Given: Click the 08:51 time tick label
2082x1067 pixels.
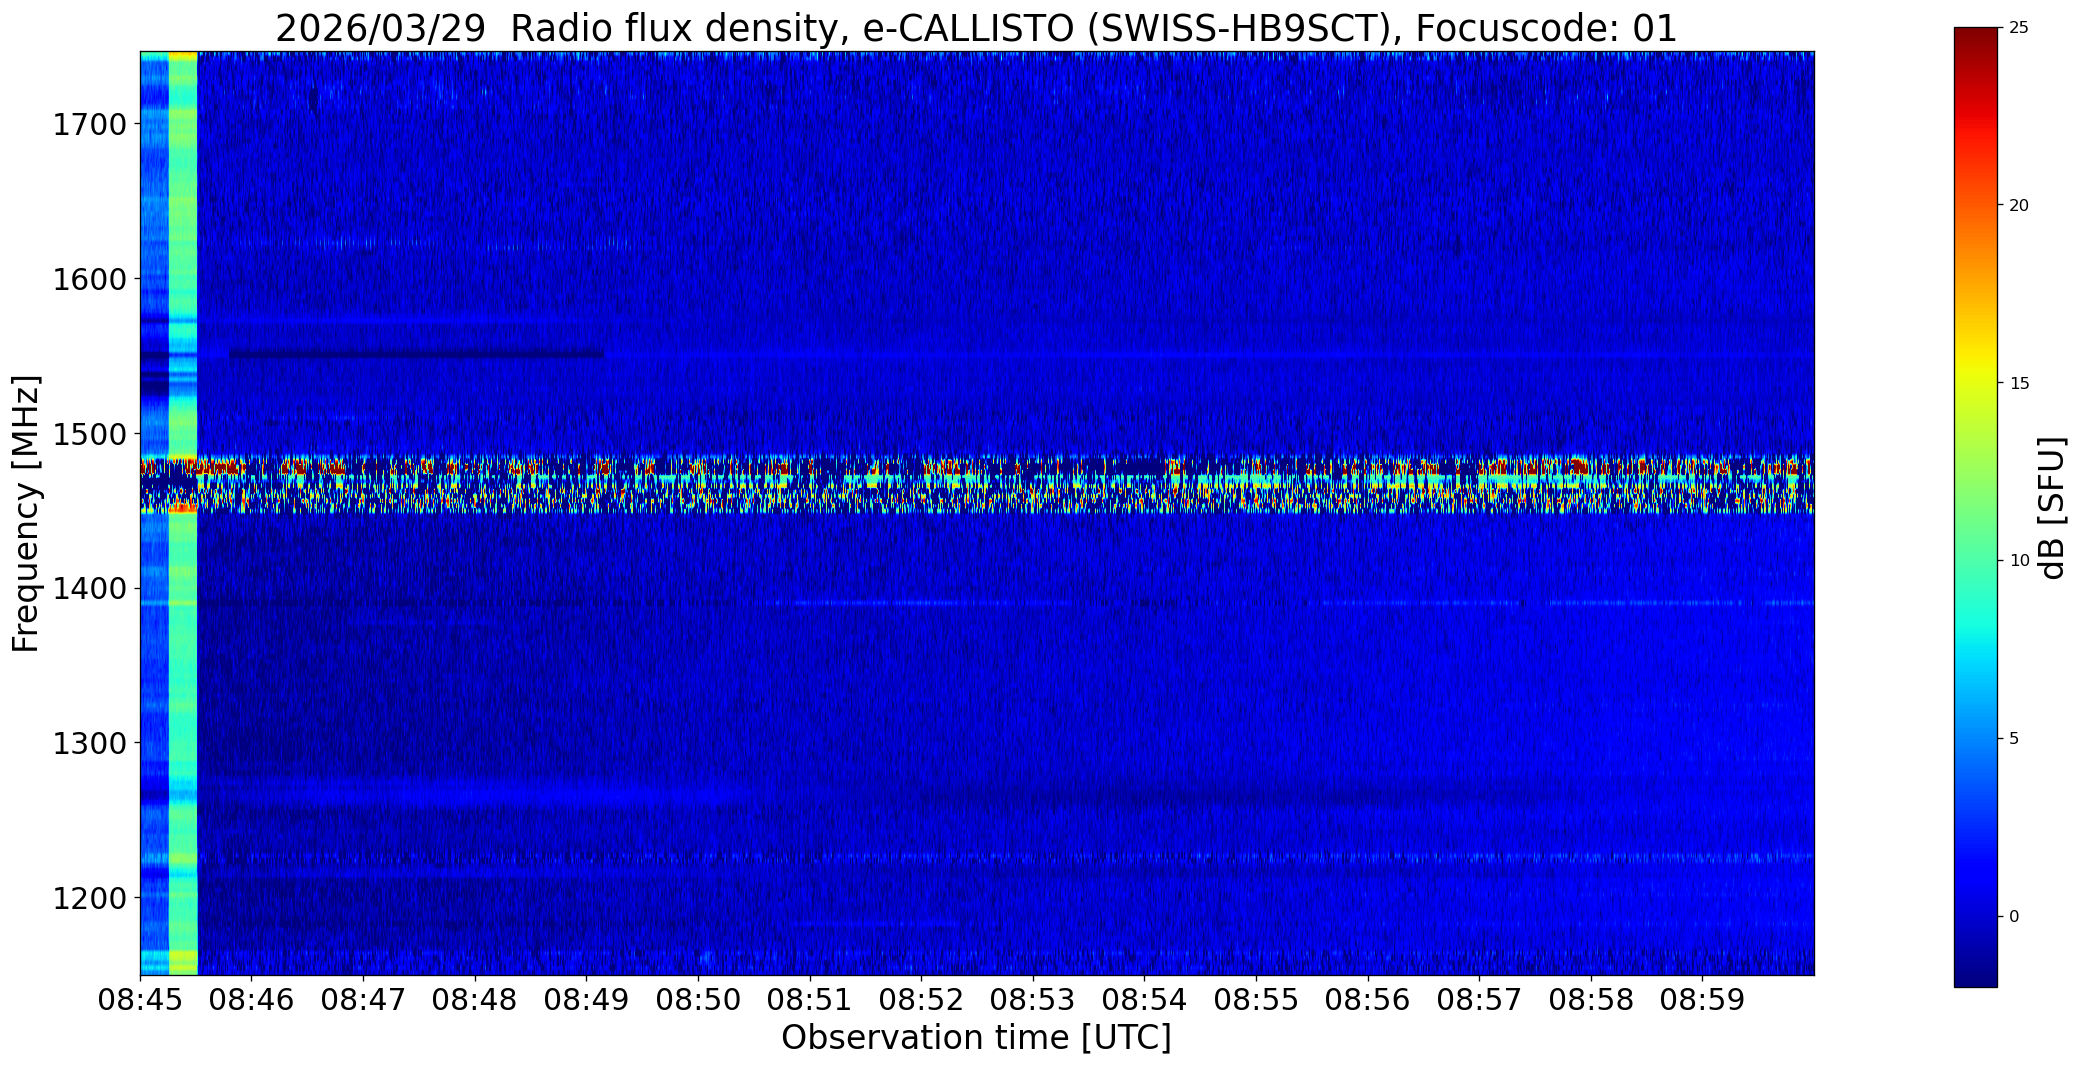Looking at the screenshot, I should (x=810, y=999).
